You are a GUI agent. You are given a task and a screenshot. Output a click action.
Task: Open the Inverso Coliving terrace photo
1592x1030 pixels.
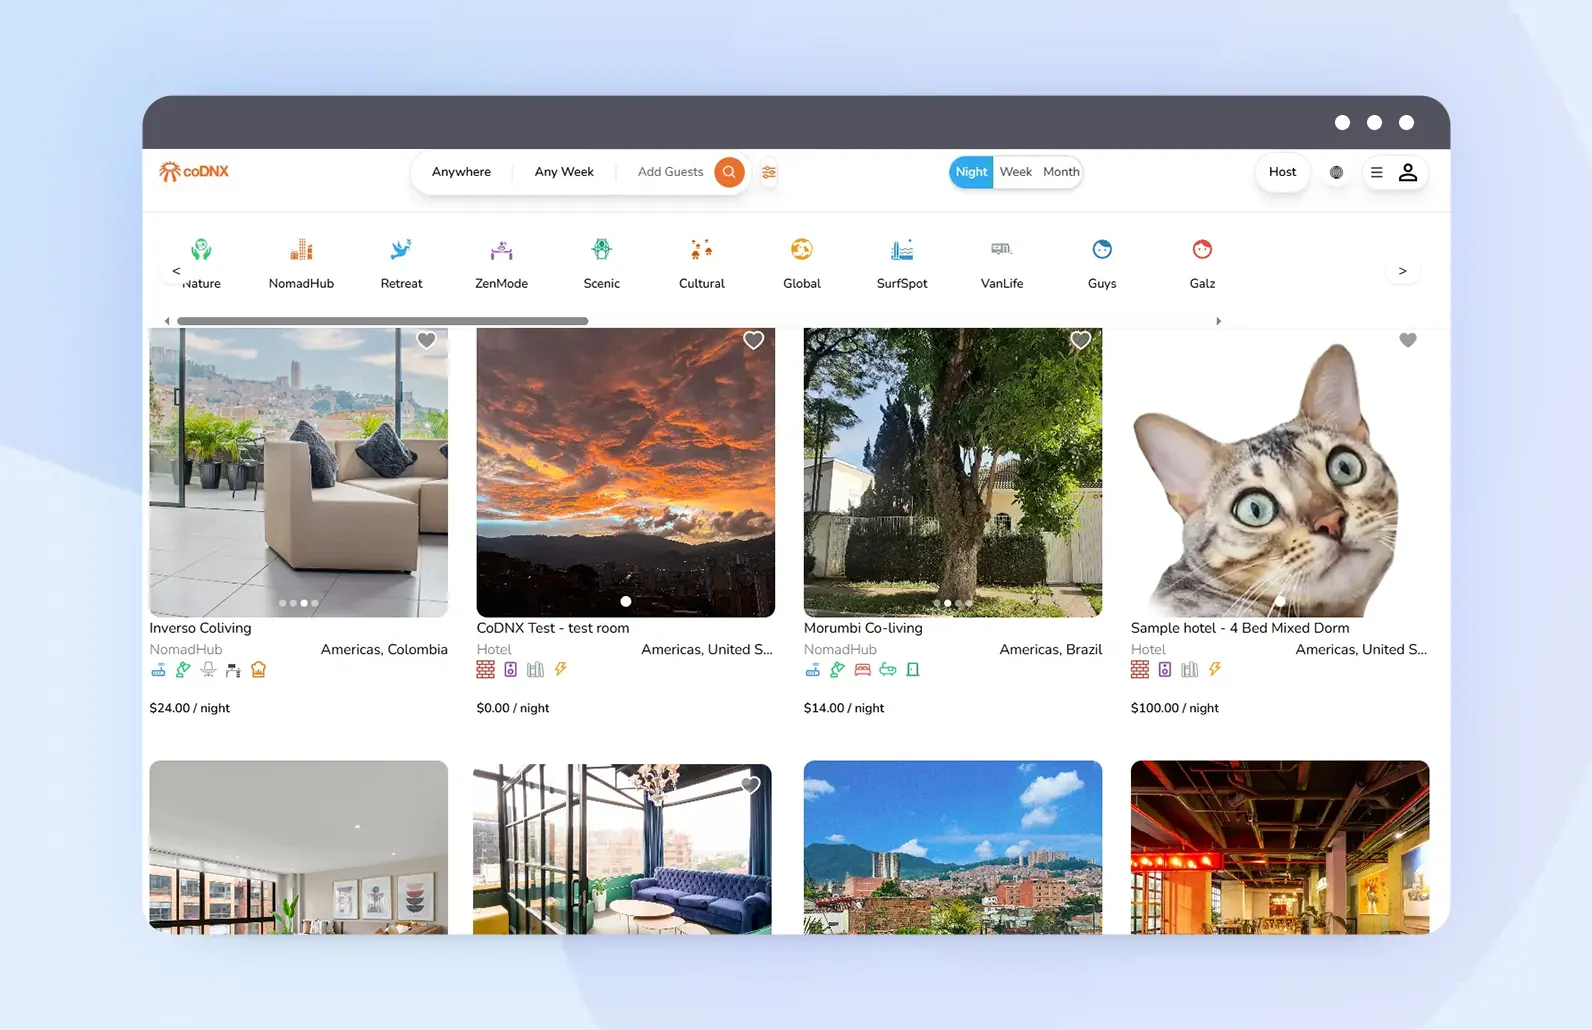[x=298, y=472]
